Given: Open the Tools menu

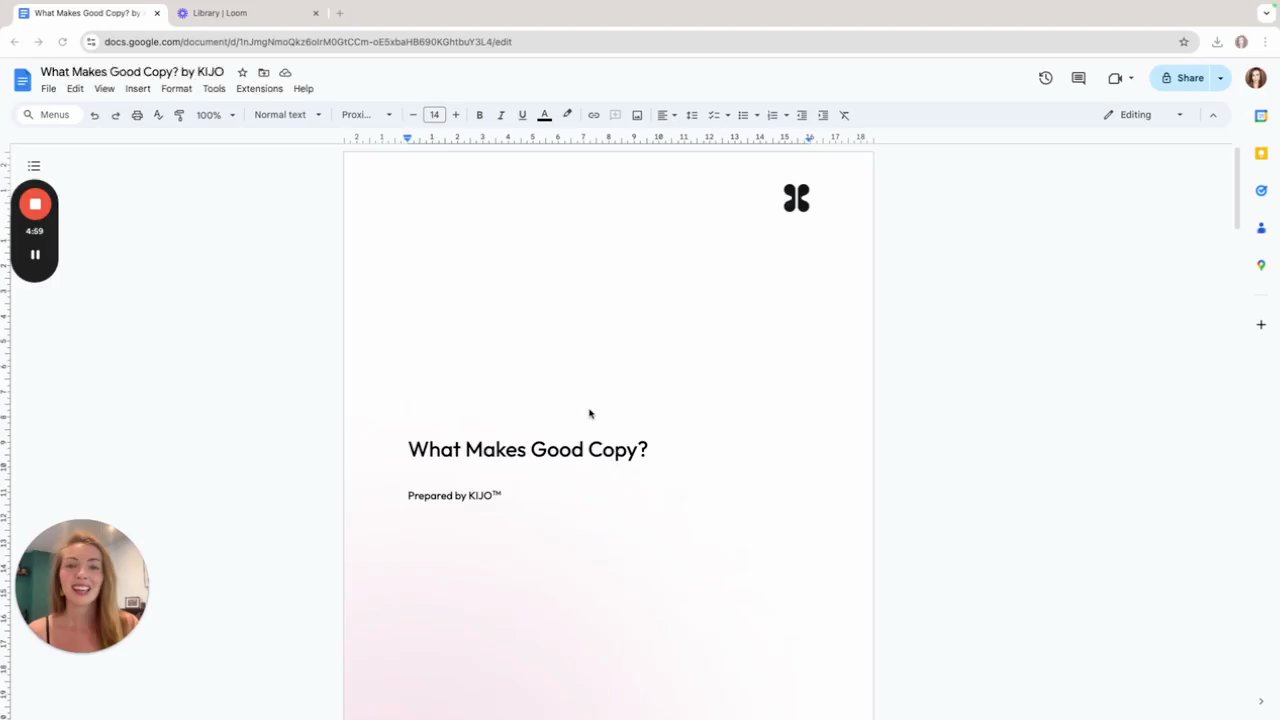Looking at the screenshot, I should point(214,89).
